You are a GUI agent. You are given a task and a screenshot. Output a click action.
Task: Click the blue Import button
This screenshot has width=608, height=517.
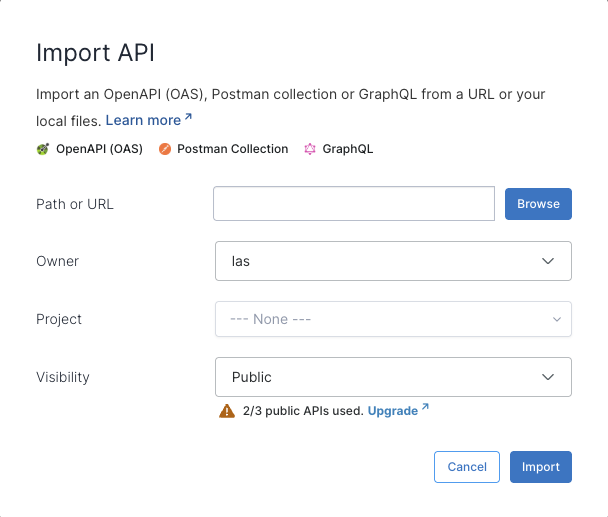(x=541, y=467)
